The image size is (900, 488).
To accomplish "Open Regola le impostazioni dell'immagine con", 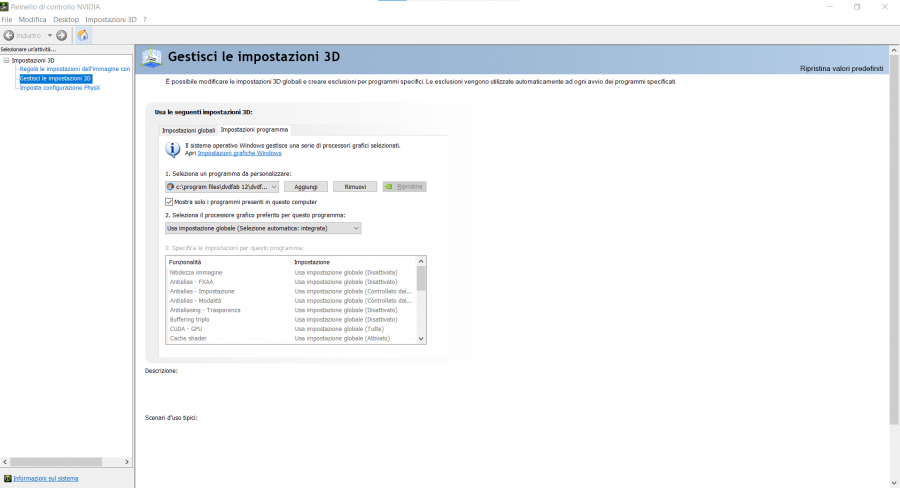I will 75,69.
